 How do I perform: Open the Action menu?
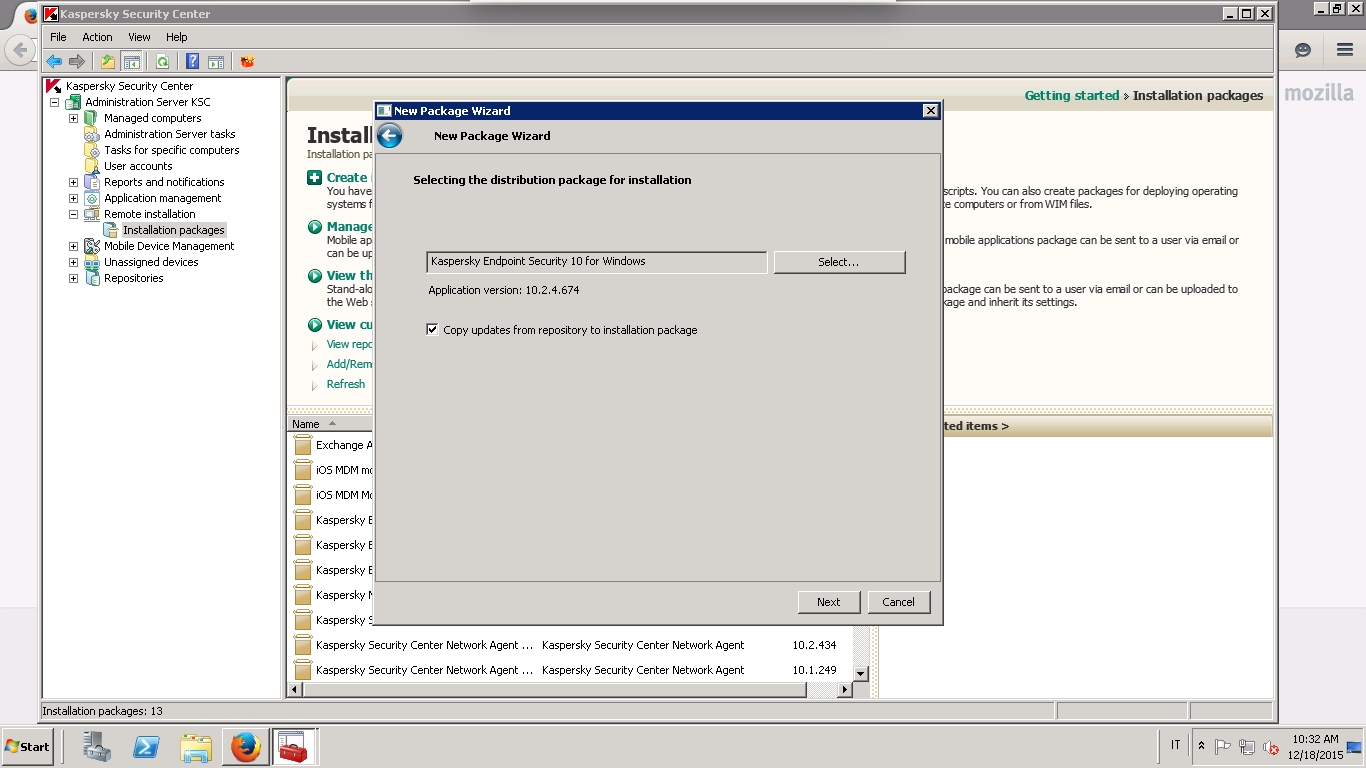tap(97, 37)
